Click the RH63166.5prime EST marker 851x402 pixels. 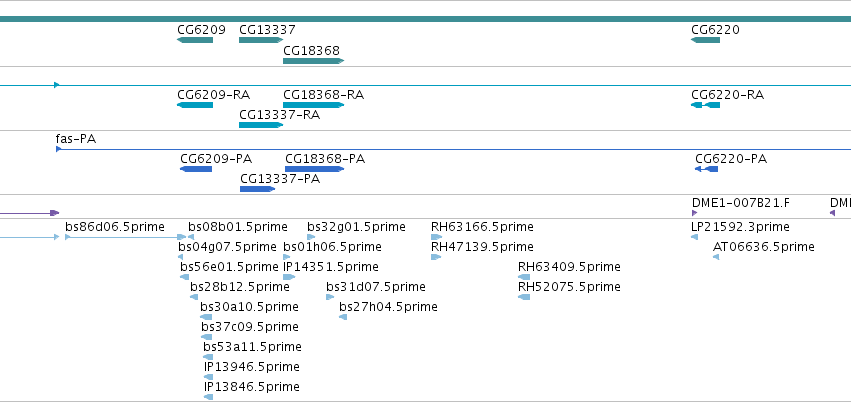tap(436, 237)
